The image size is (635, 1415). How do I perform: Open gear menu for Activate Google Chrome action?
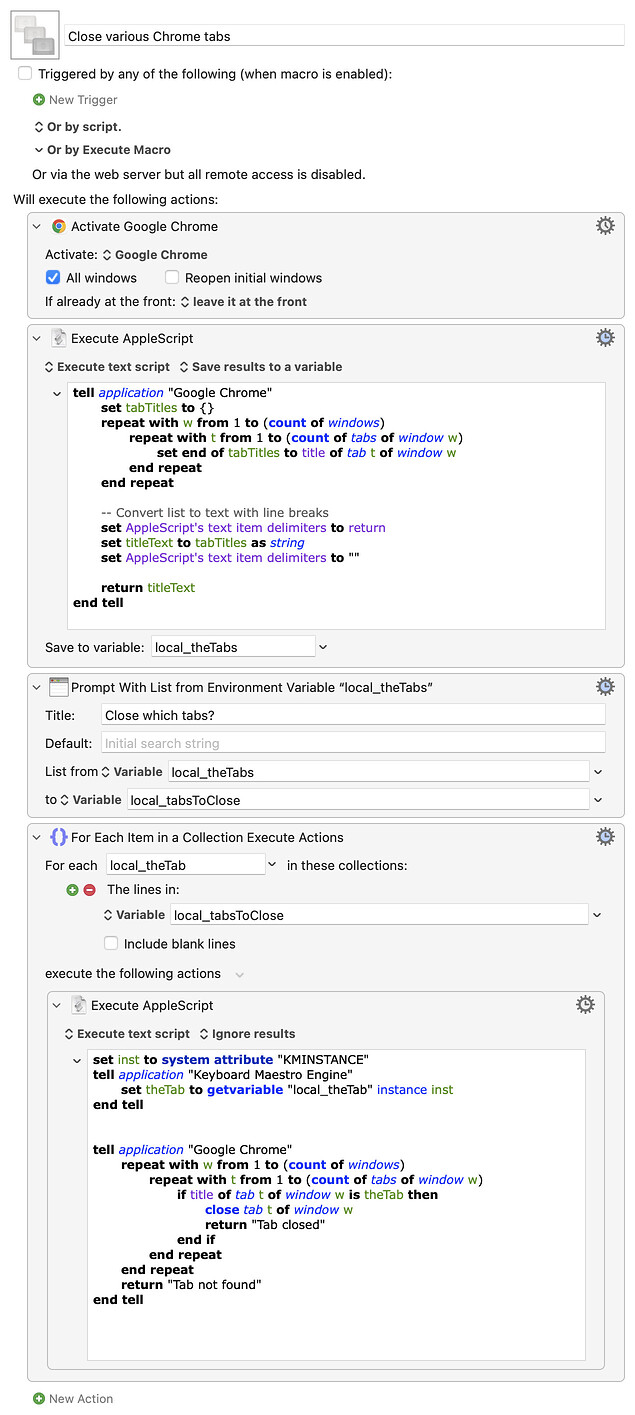605,226
